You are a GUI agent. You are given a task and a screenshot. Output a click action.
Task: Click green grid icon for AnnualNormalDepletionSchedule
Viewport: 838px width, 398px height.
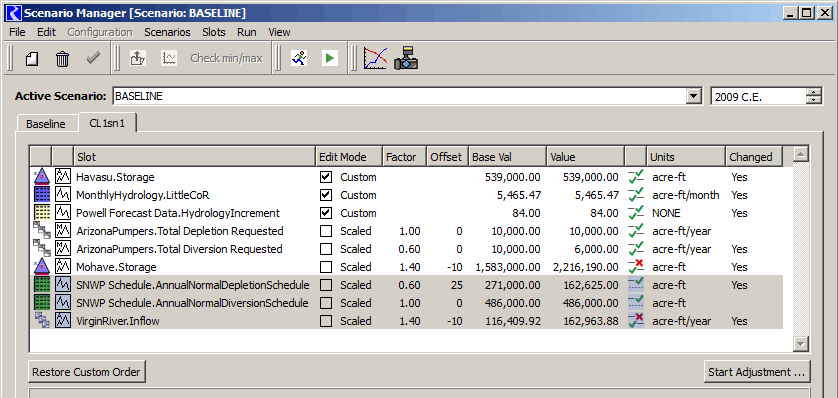click(41, 285)
